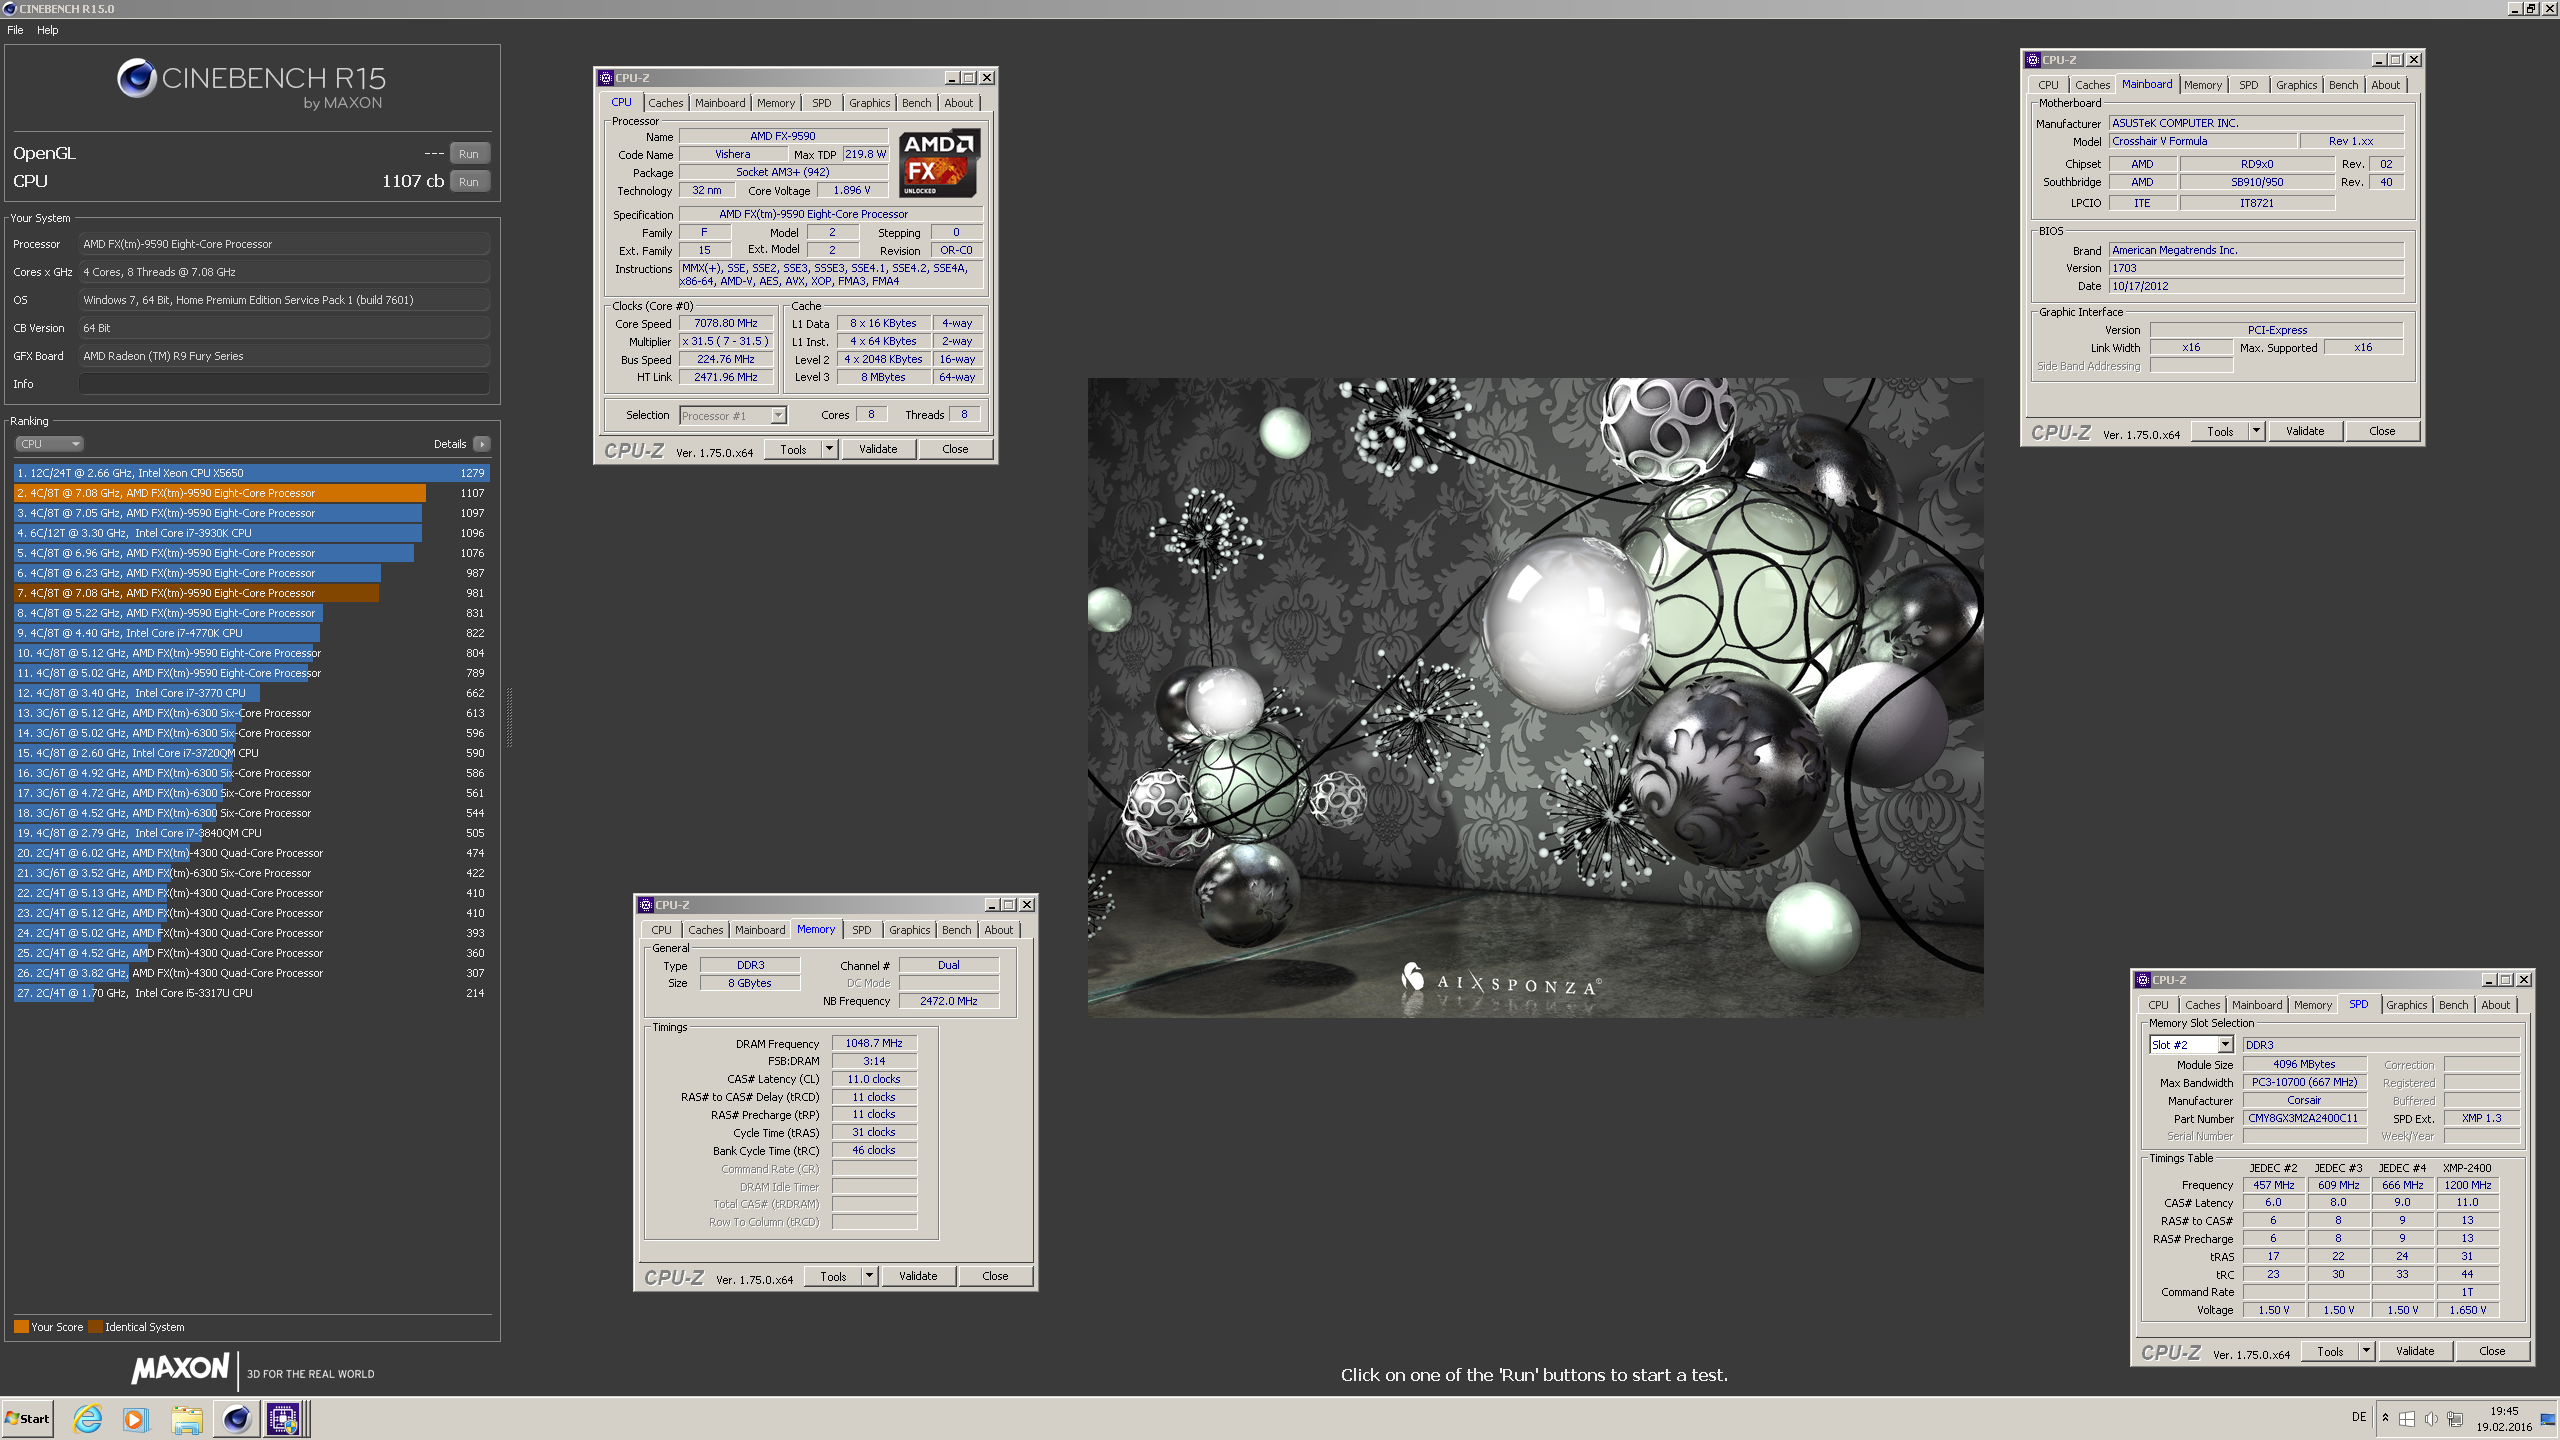Open Internet Explorer from the taskbar
The height and width of the screenshot is (1440, 2560).
tap(88, 1418)
